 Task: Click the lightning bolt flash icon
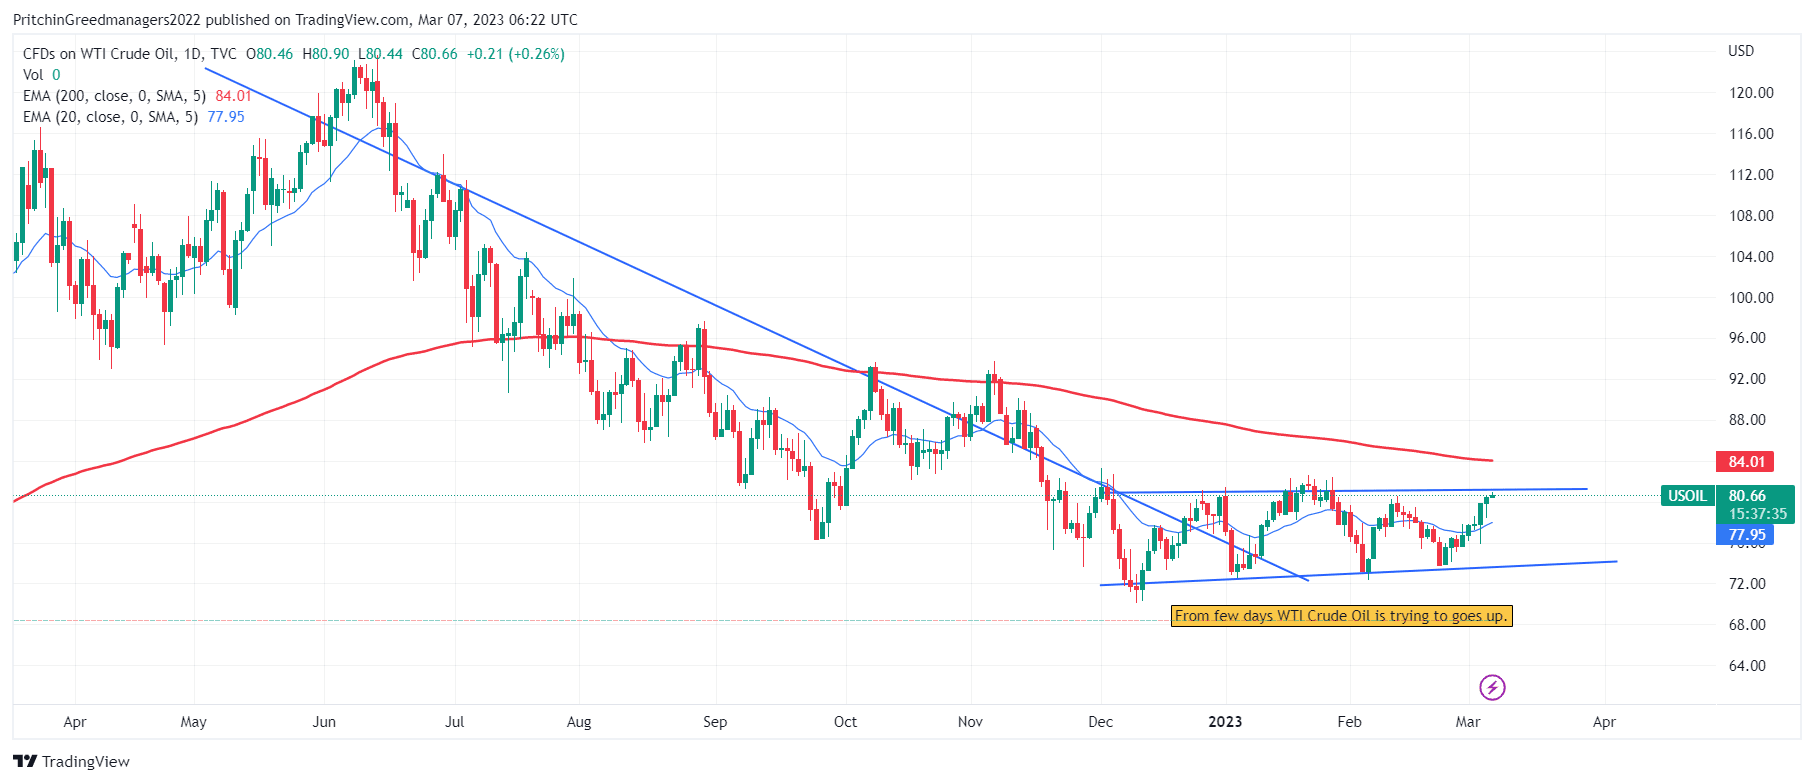point(1492,687)
